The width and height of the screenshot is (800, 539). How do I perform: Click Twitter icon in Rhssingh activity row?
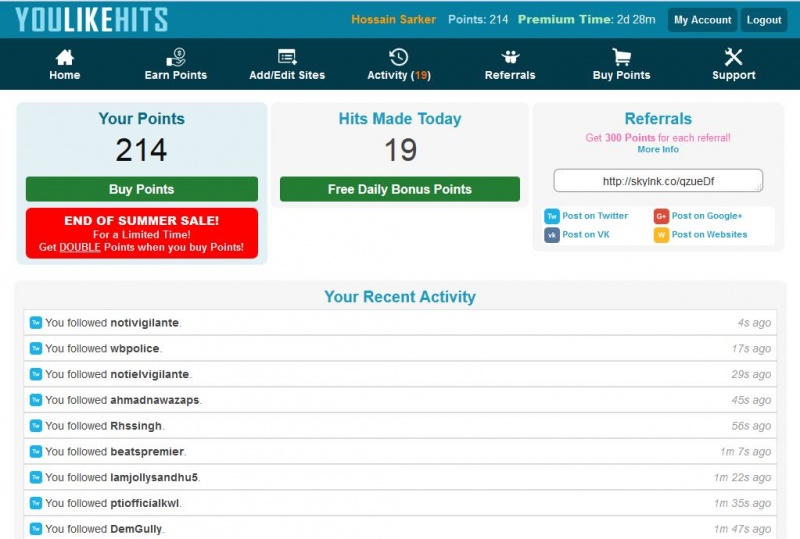[36, 426]
